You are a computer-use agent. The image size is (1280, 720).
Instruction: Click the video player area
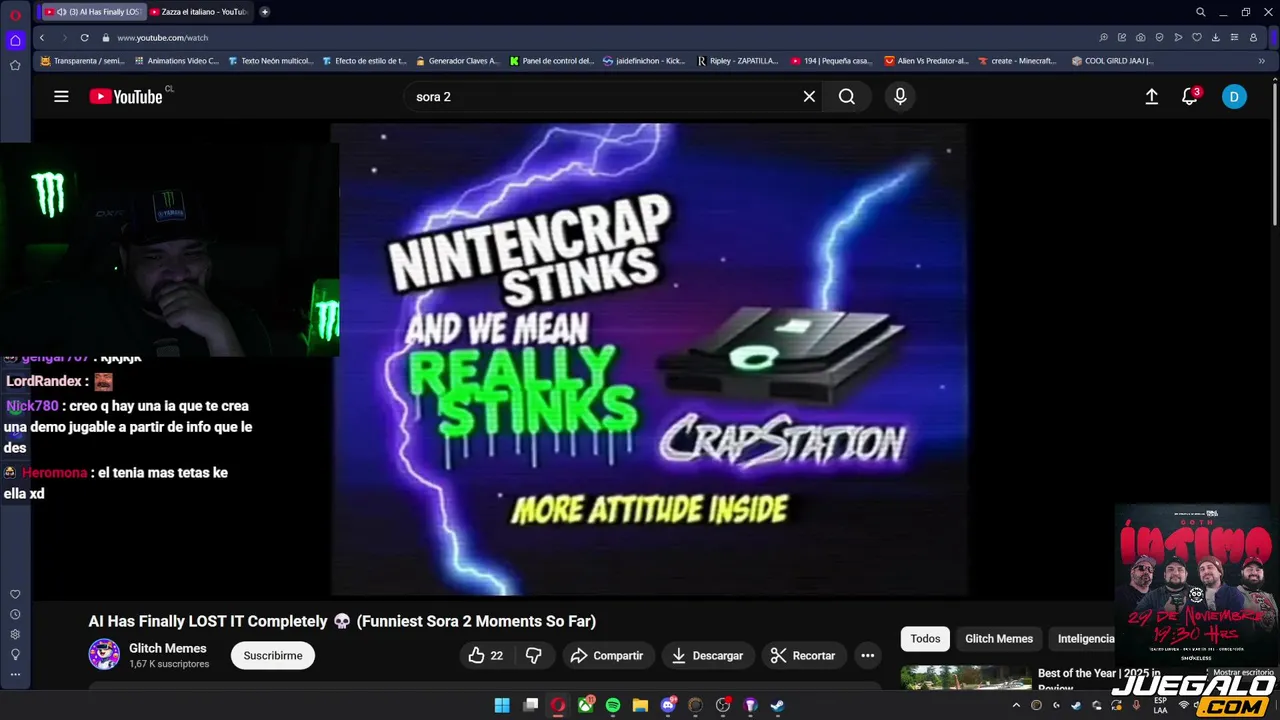pos(649,360)
